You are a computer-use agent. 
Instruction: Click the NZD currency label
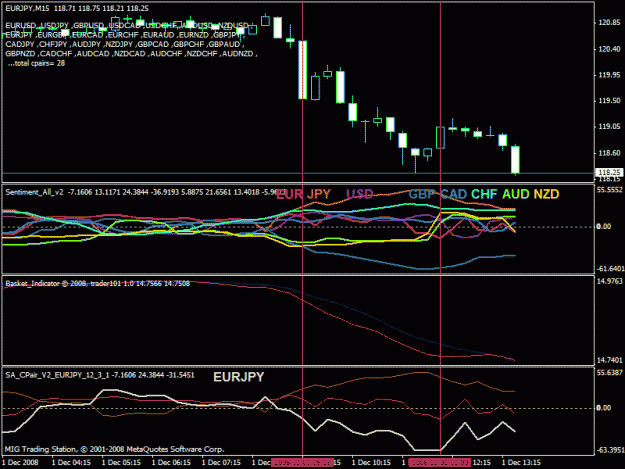pyautogui.click(x=546, y=194)
